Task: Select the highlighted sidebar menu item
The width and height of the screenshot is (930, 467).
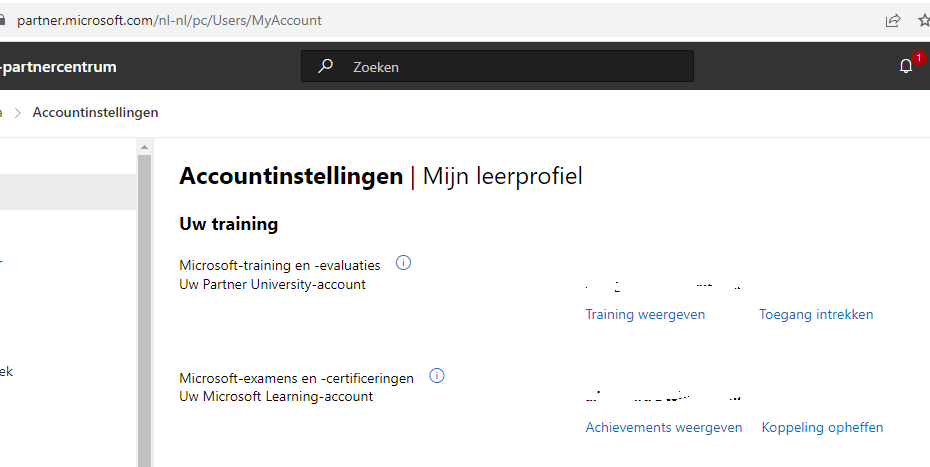Action: [68, 192]
